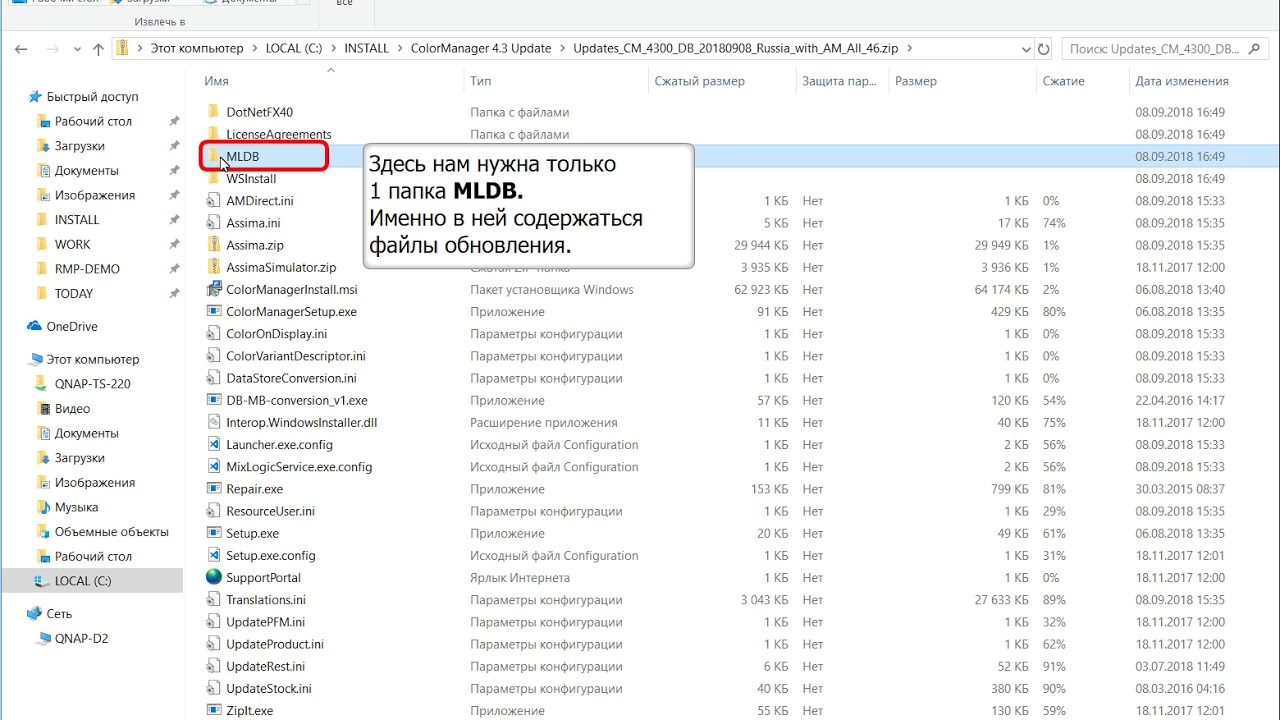The image size is (1280, 720).
Task: Select the UpdateRest.ini file name
Action: pyautogui.click(x=266, y=666)
